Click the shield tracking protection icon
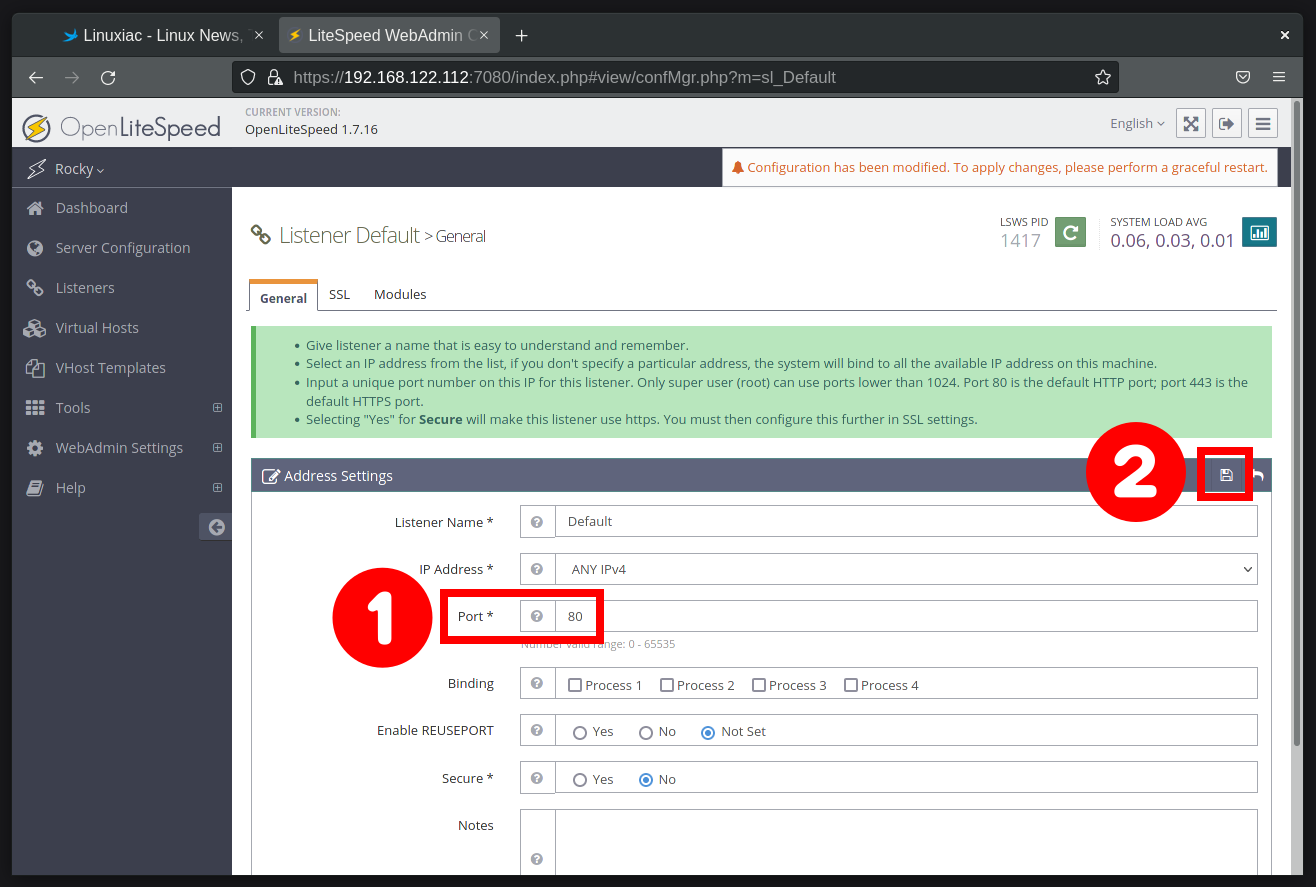Viewport: 1316px width, 887px height. click(249, 77)
